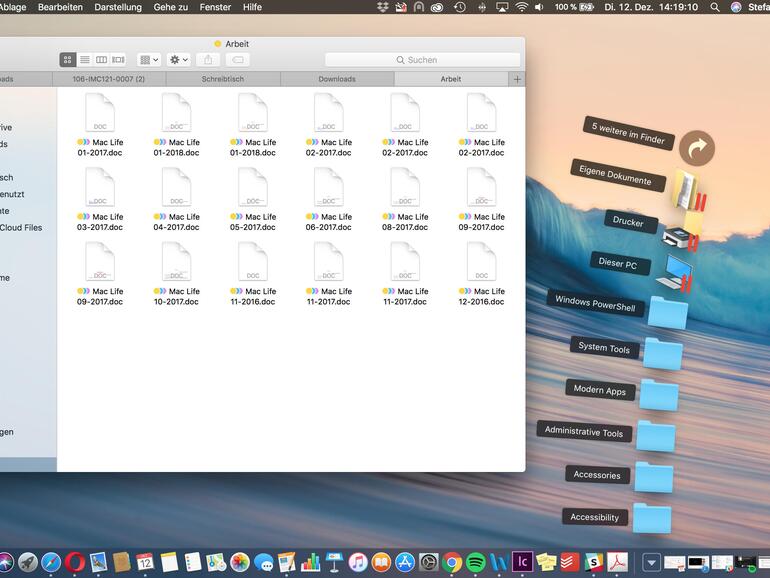Viewport: 770px width, 578px height.
Task: Open App Store in the Dock
Action: (405, 562)
